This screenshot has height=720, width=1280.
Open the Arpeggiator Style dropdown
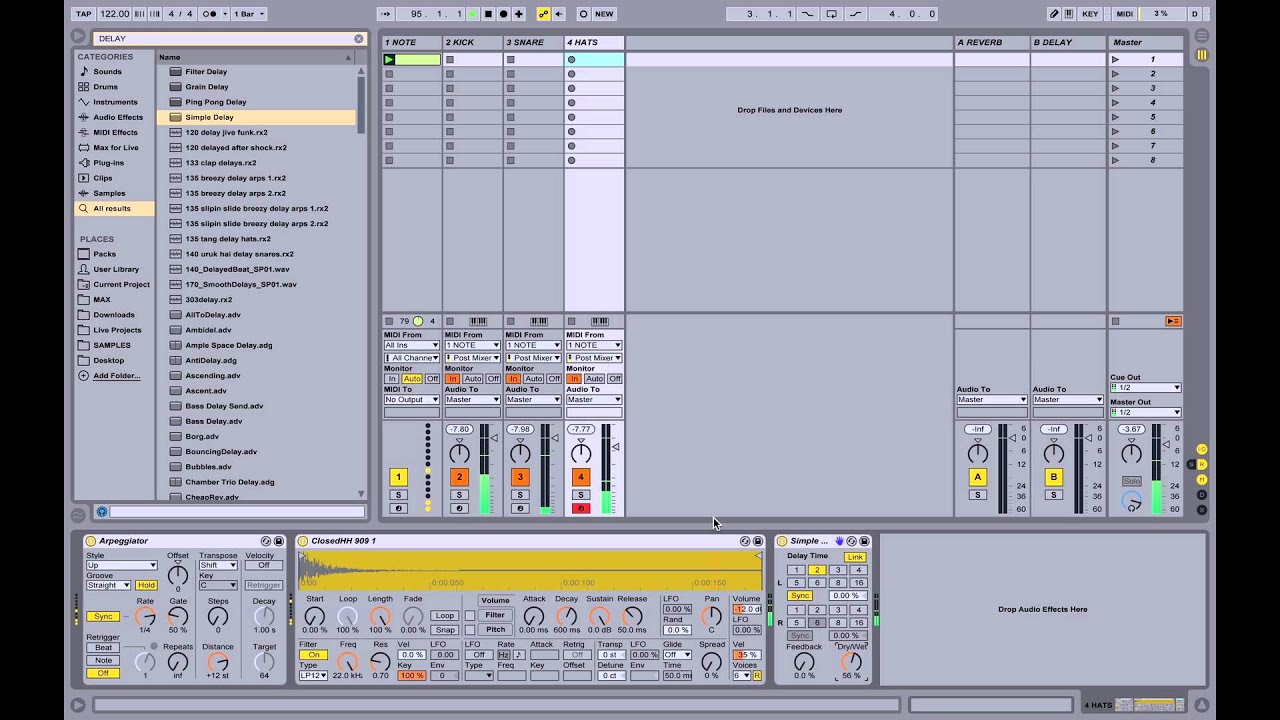click(121, 565)
